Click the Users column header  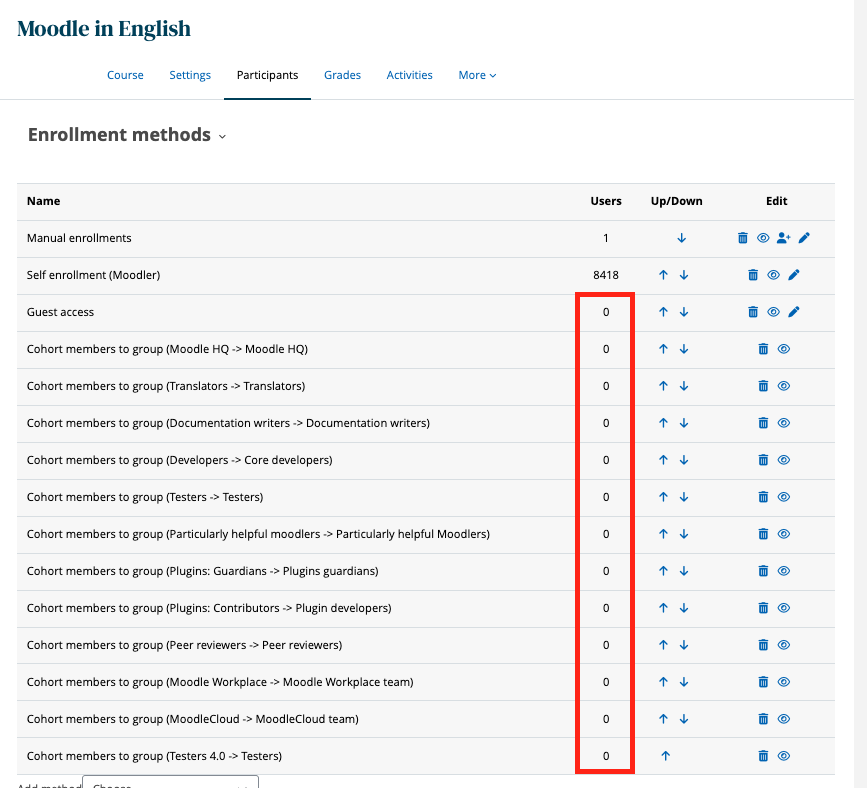pos(606,201)
